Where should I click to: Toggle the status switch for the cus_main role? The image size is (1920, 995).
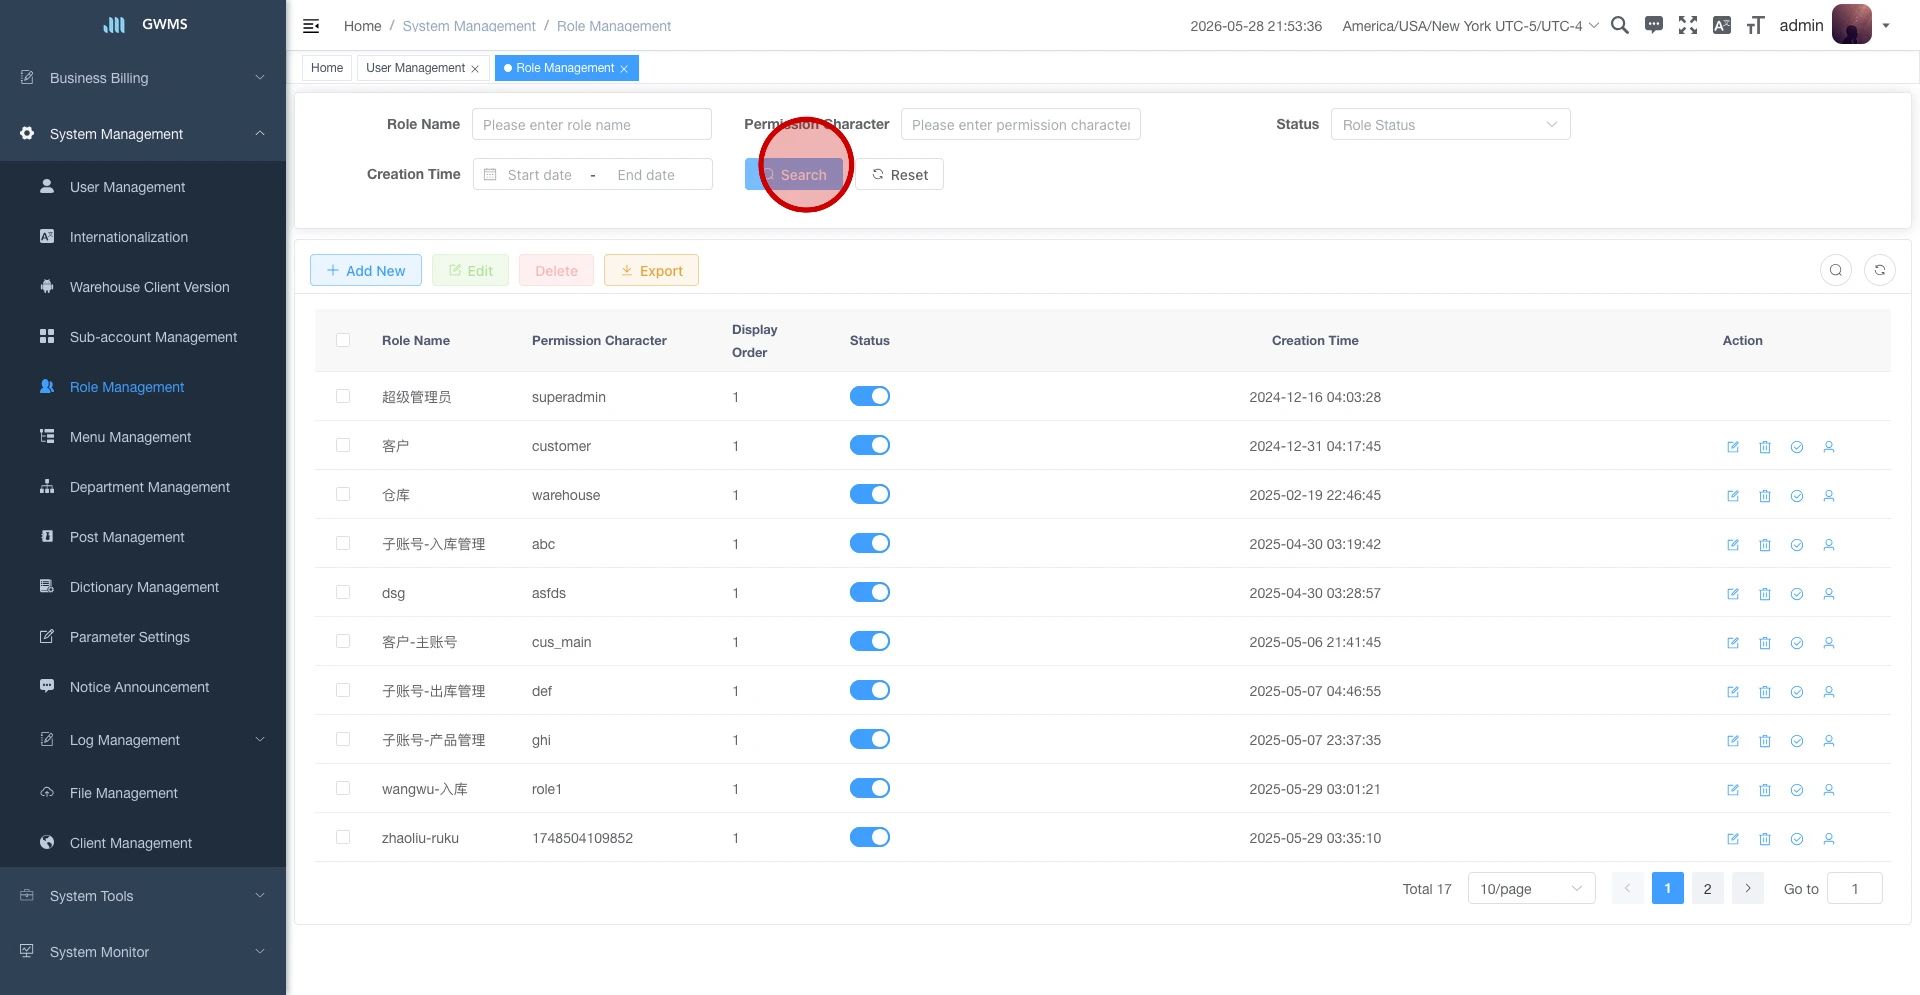point(870,641)
